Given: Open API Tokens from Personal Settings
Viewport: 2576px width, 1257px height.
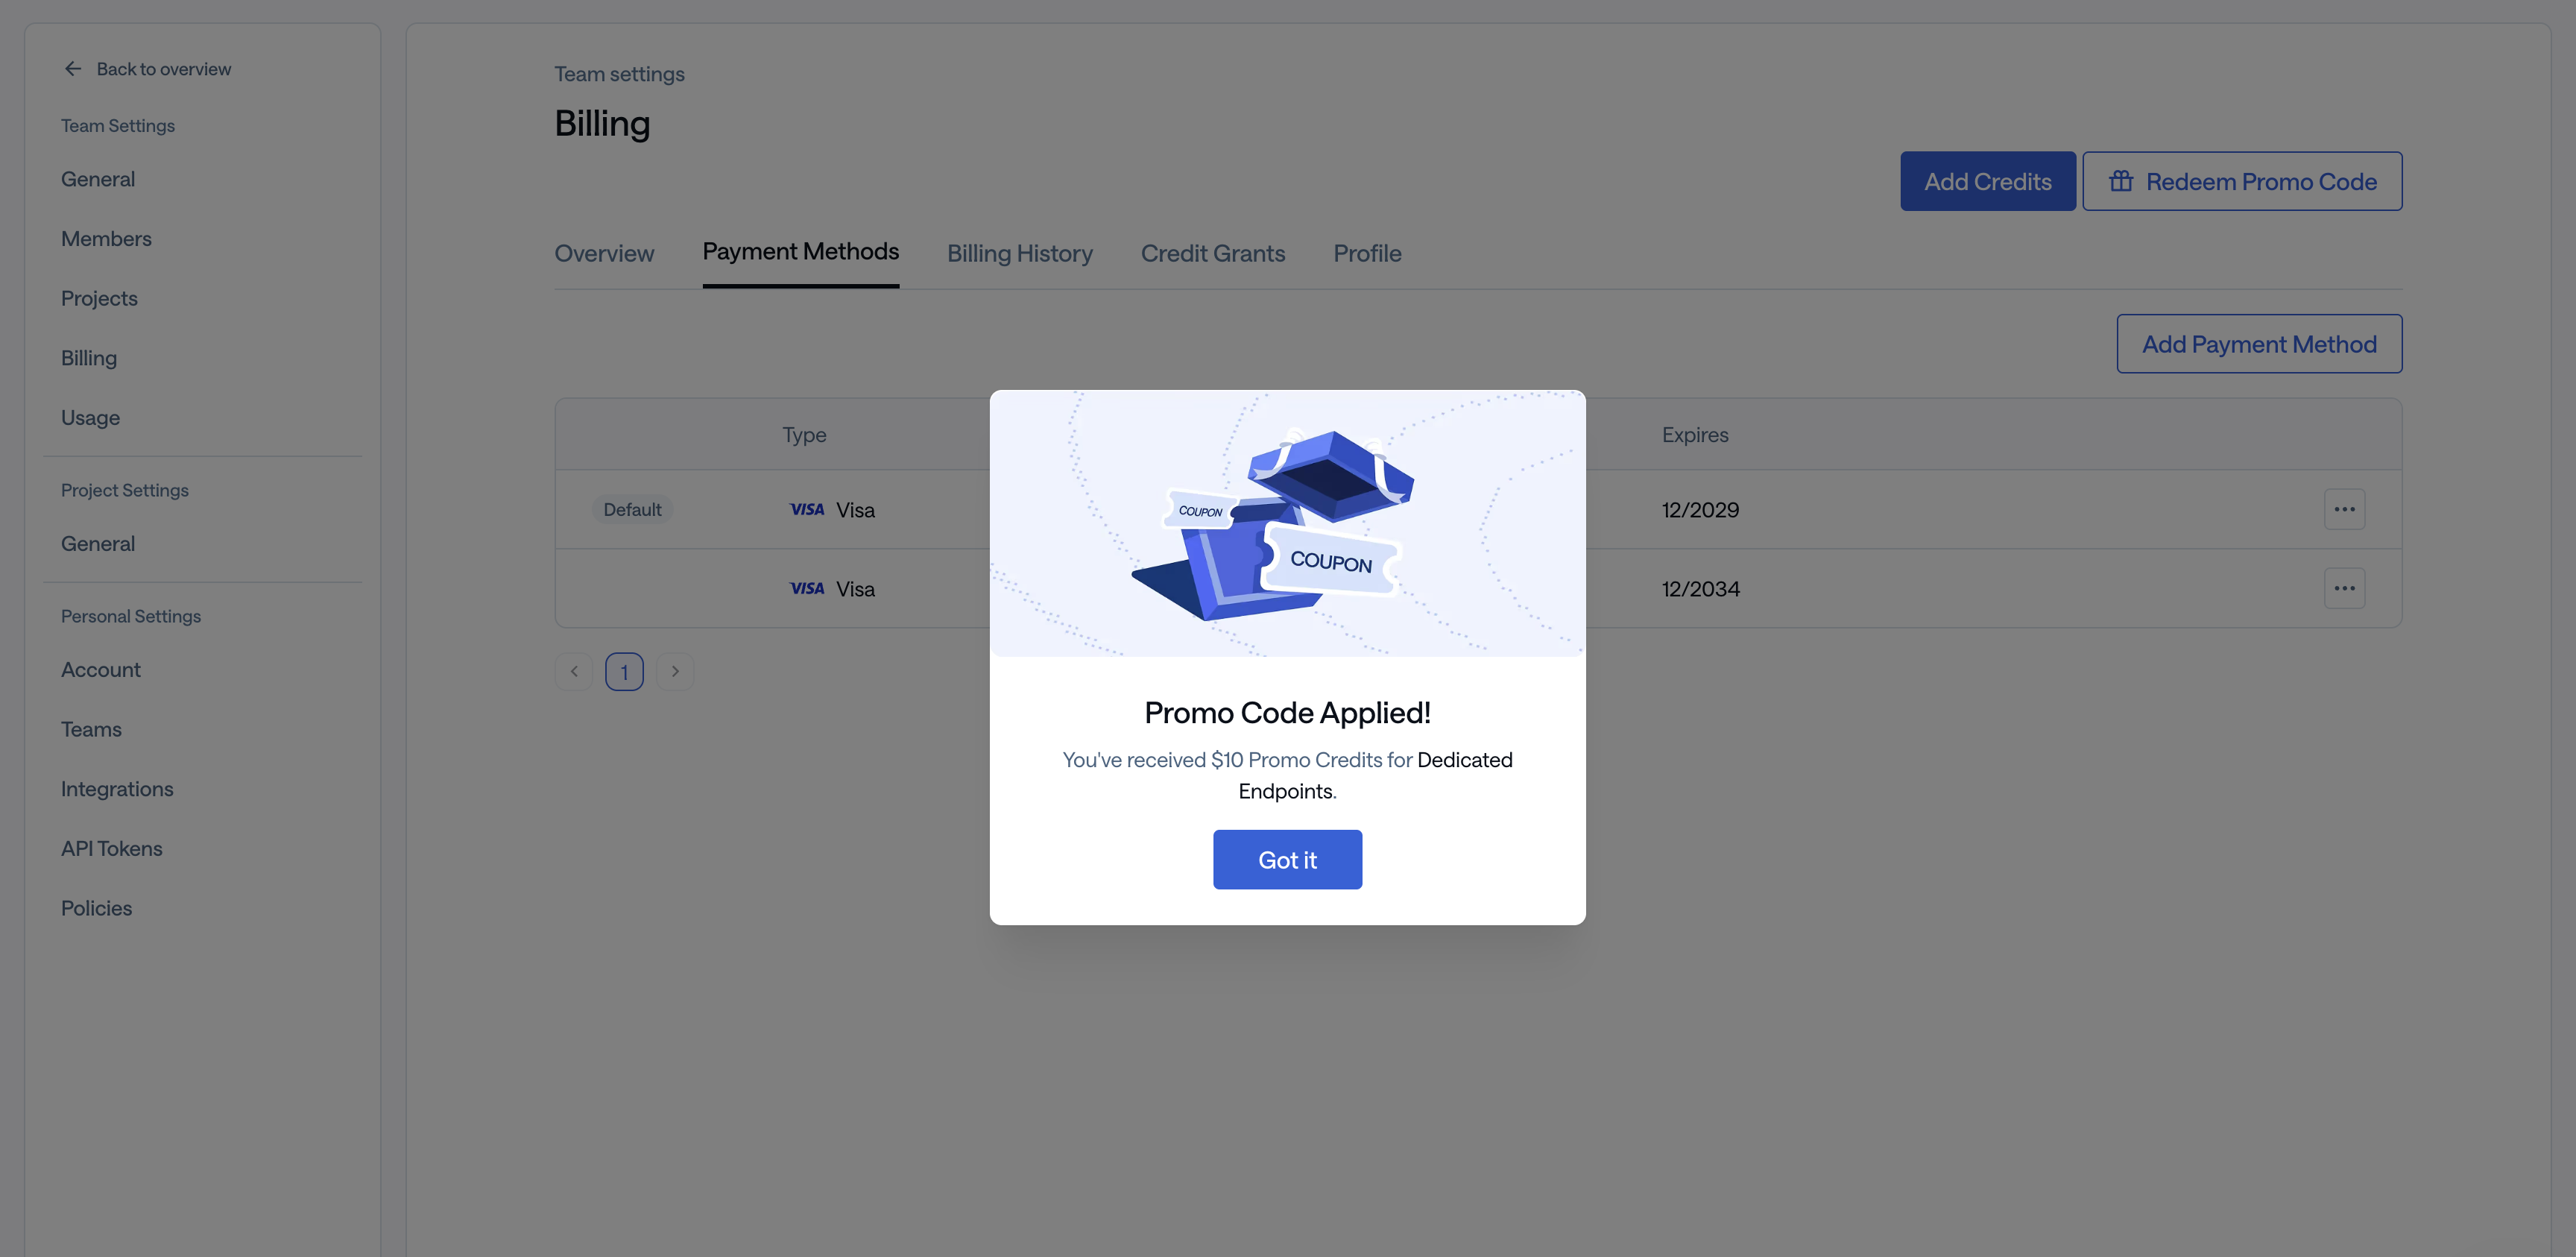Looking at the screenshot, I should (111, 847).
